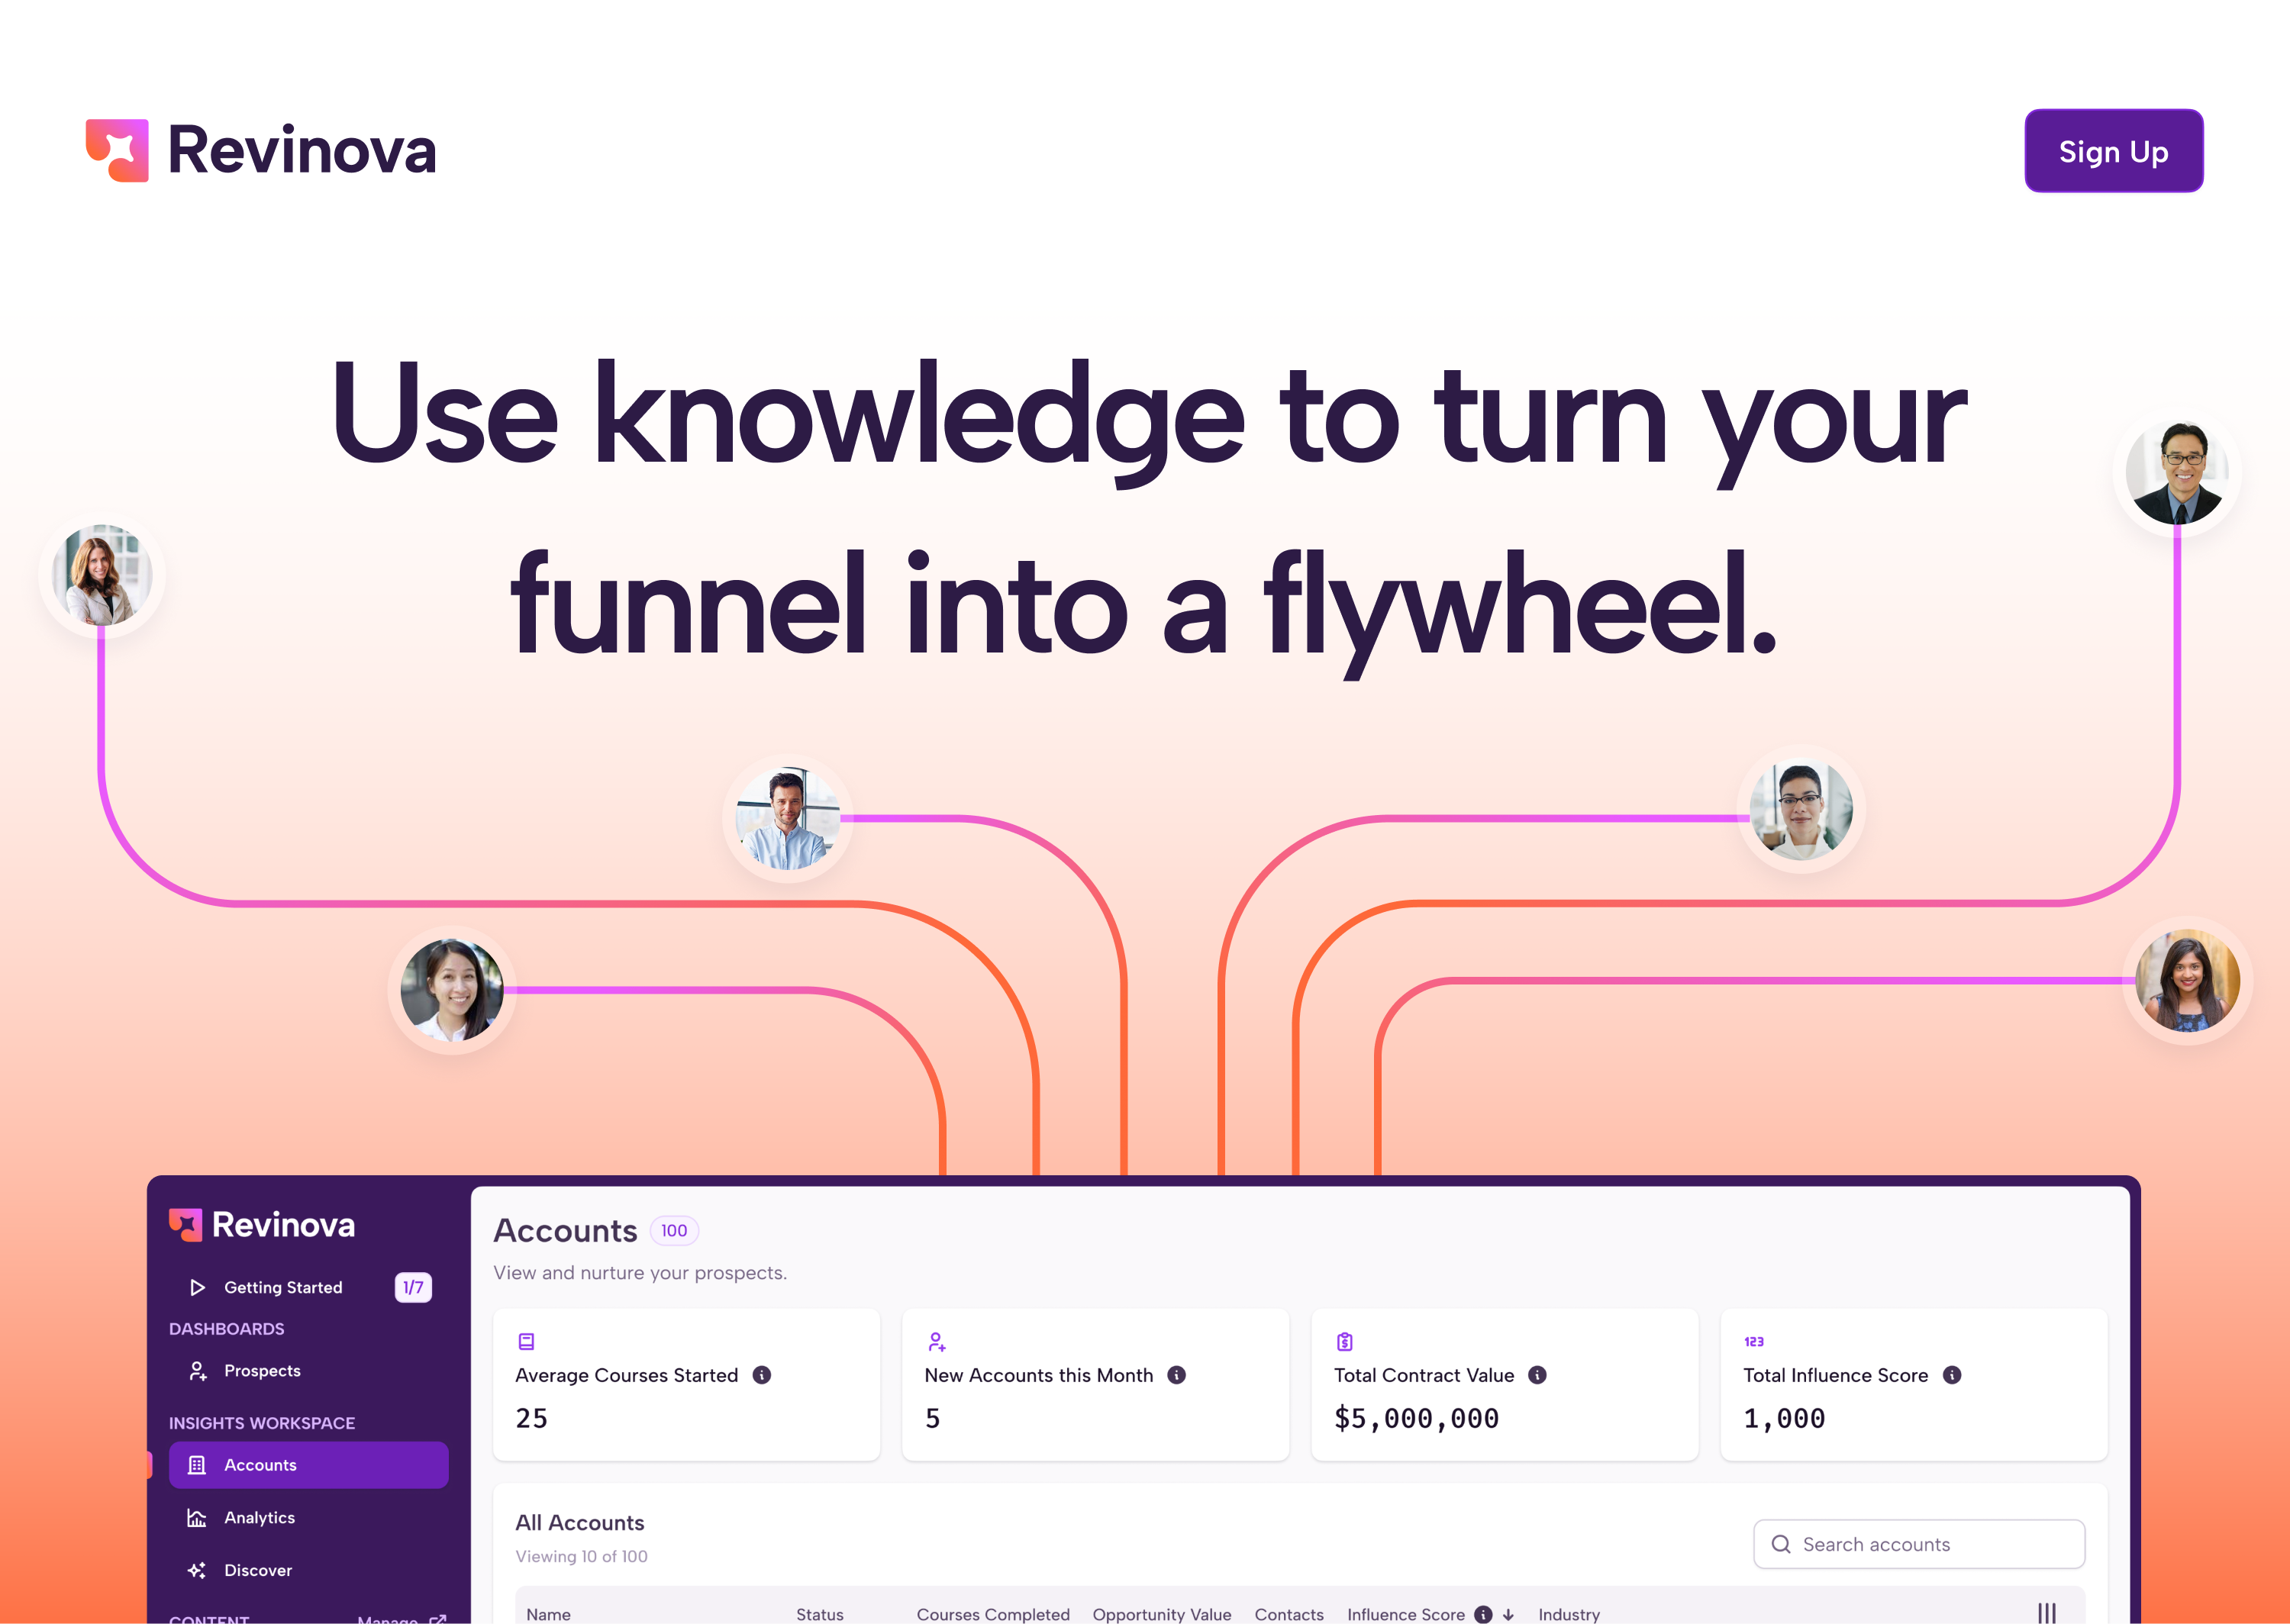This screenshot has width=2290, height=1624.
Task: Click the book icon above Average Courses Started
Action: (x=526, y=1341)
